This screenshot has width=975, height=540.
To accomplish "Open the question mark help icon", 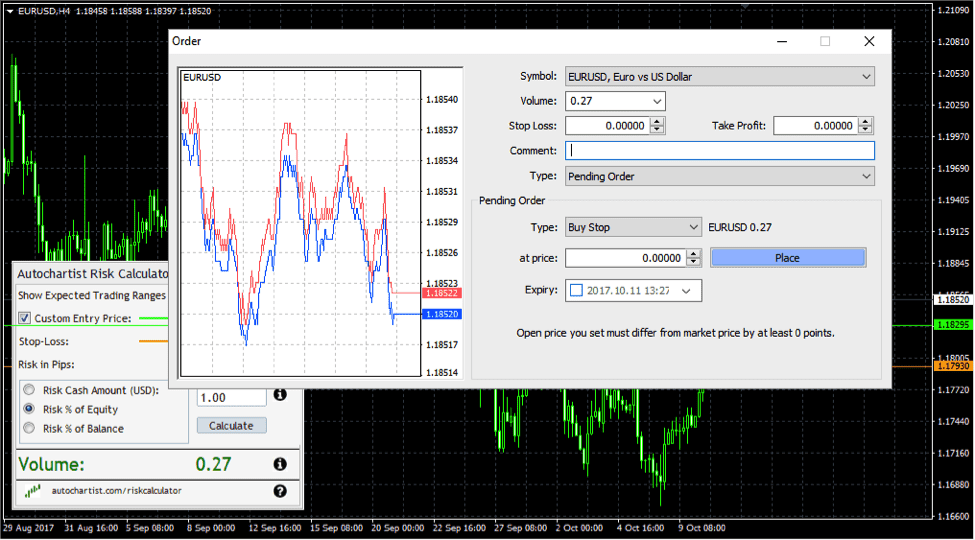I will pos(280,491).
